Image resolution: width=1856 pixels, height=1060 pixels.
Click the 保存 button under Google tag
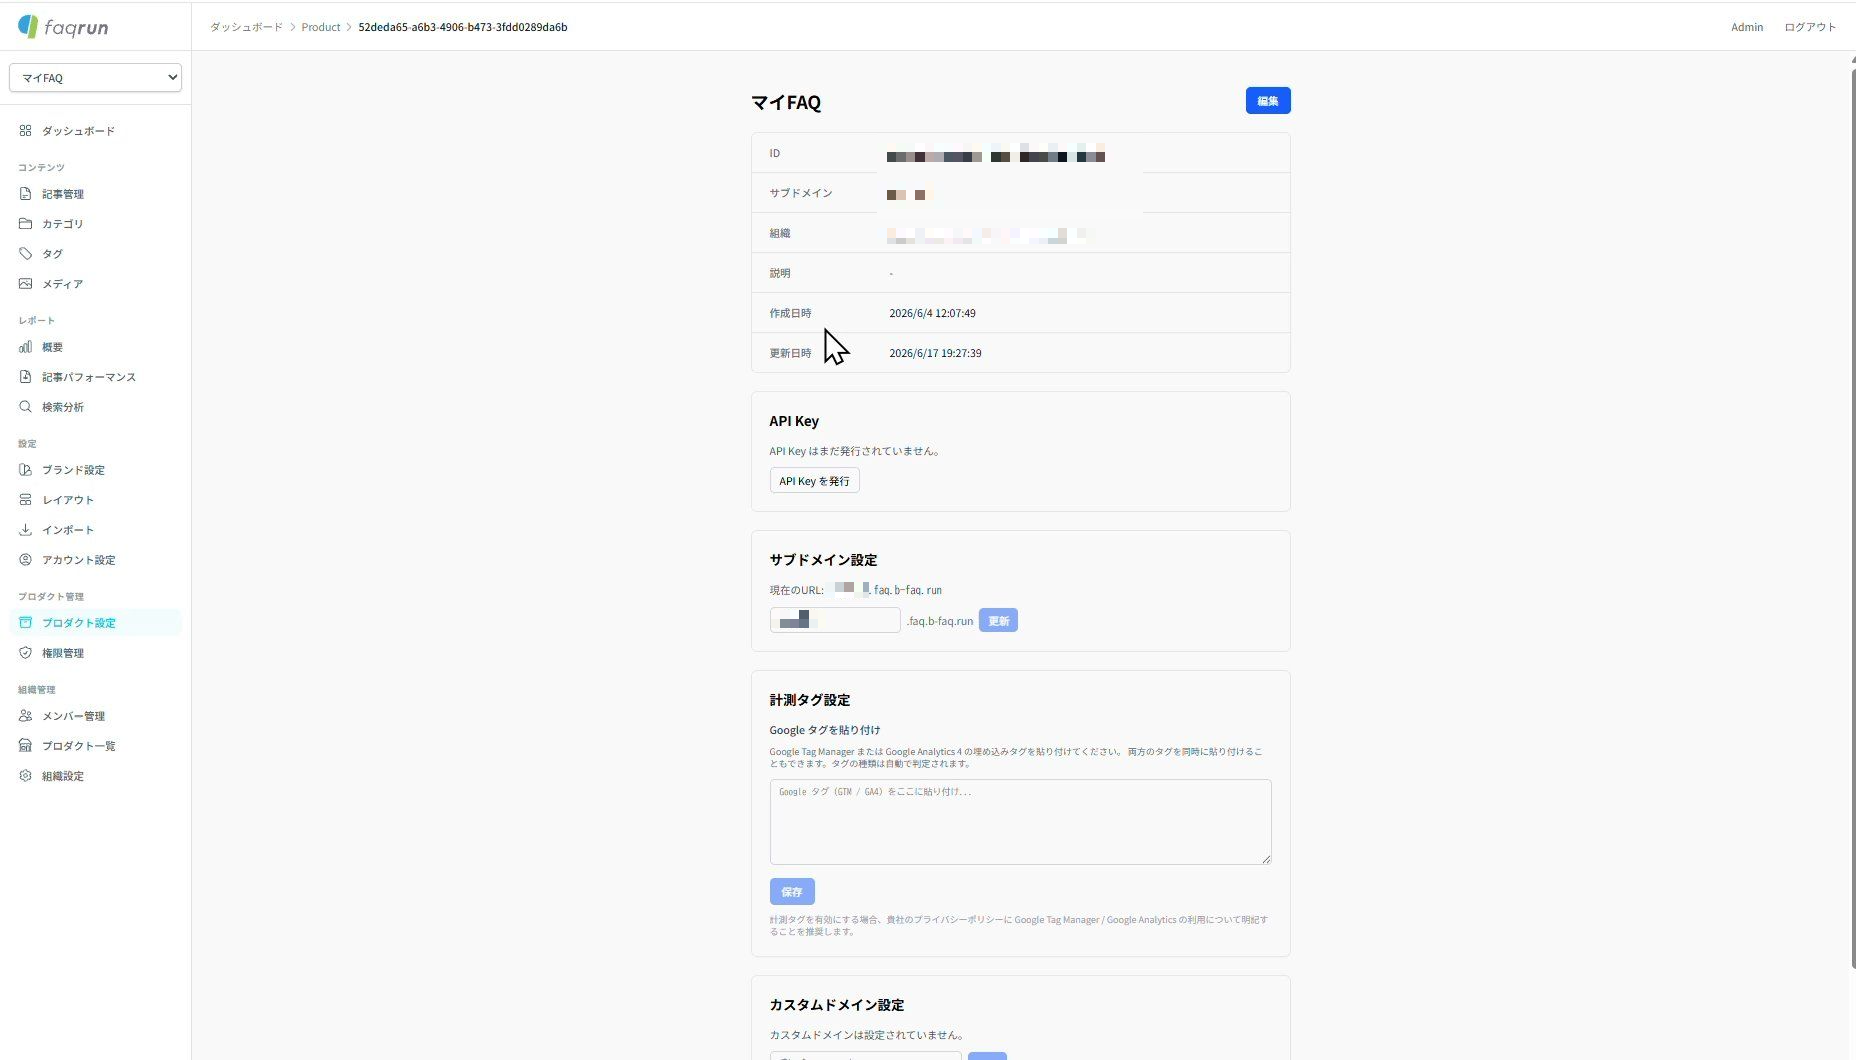click(x=792, y=892)
